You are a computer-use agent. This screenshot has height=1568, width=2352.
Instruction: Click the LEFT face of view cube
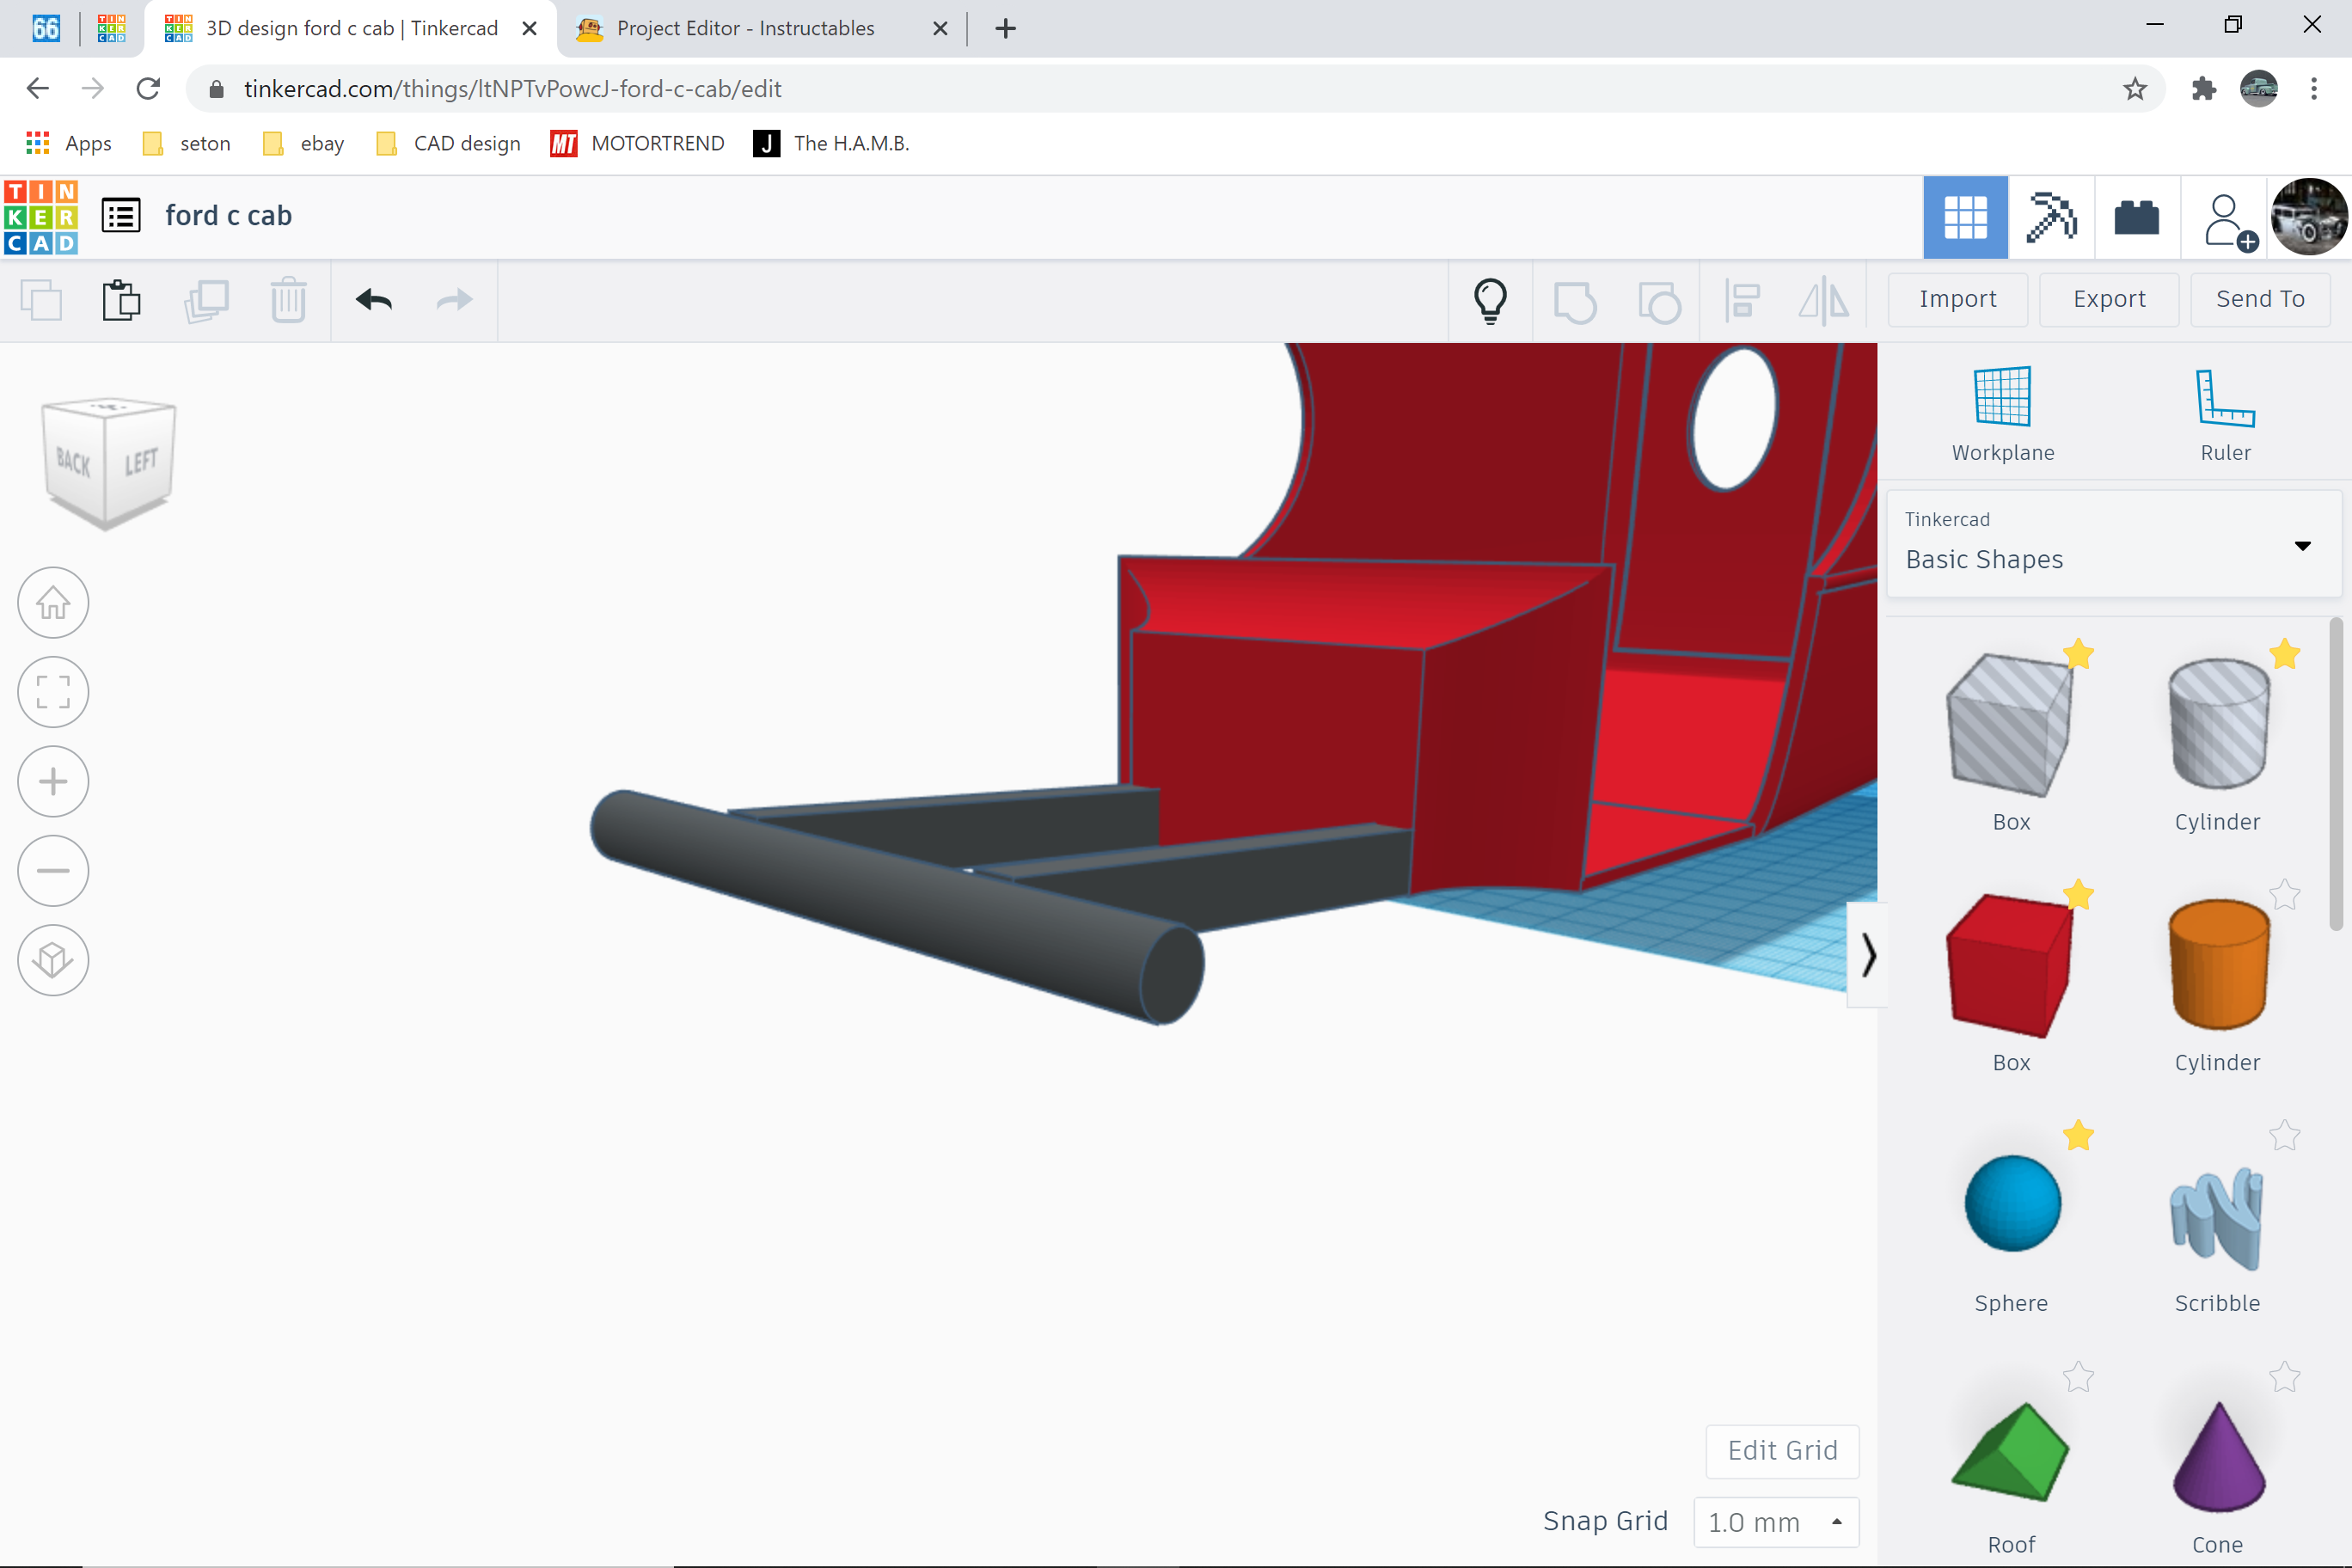(141, 462)
